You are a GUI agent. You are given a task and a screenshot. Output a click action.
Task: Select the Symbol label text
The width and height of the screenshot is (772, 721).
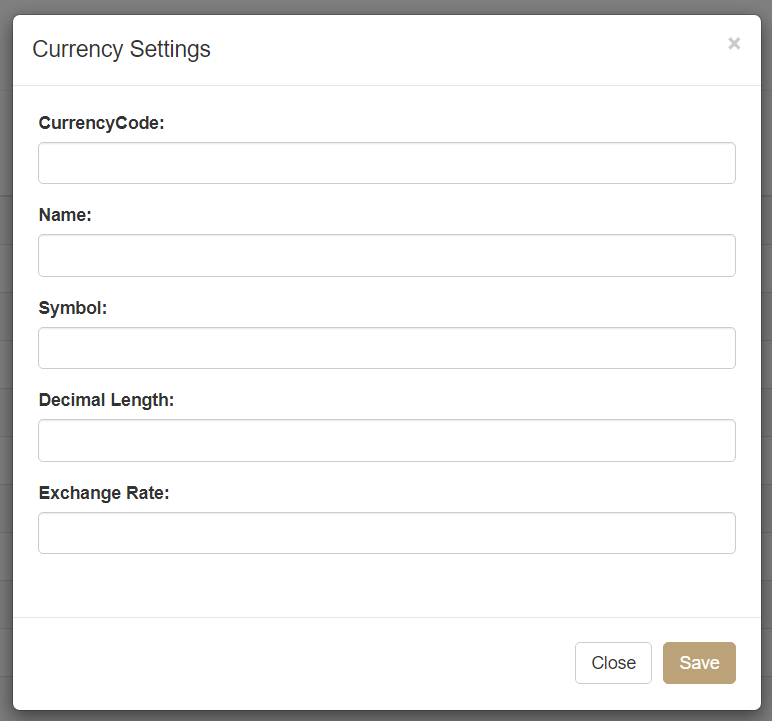click(72, 308)
